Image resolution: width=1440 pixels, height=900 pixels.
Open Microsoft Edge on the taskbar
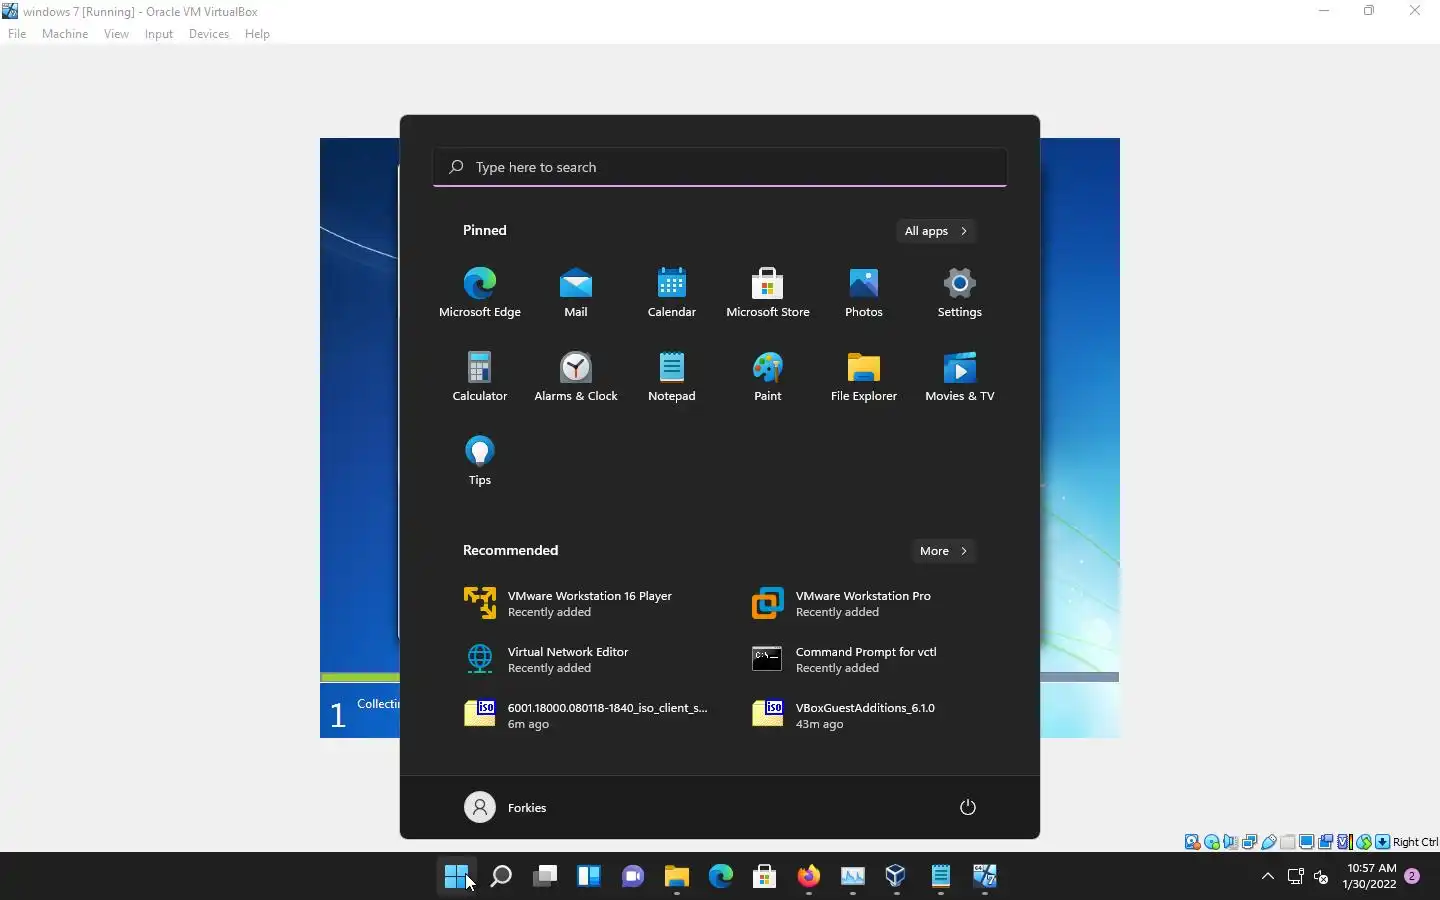[x=721, y=877]
